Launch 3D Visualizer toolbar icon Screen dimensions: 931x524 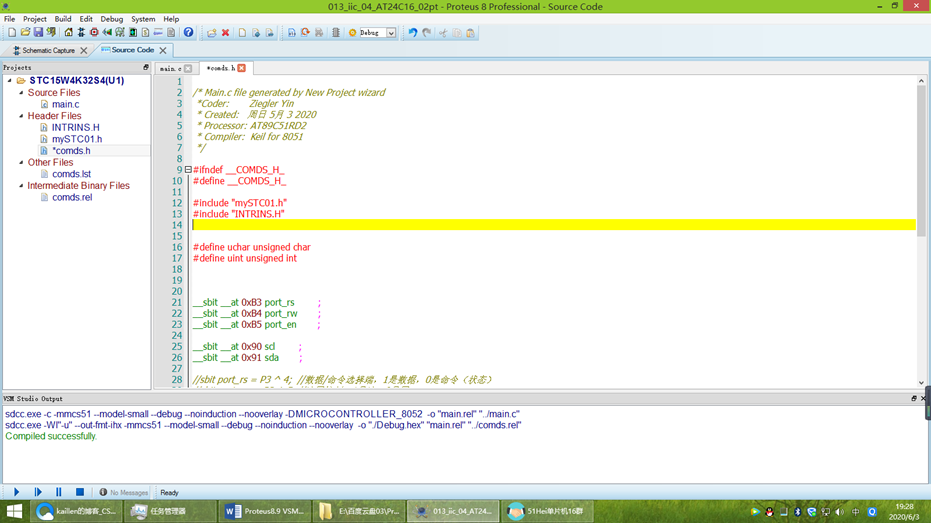tap(107, 33)
